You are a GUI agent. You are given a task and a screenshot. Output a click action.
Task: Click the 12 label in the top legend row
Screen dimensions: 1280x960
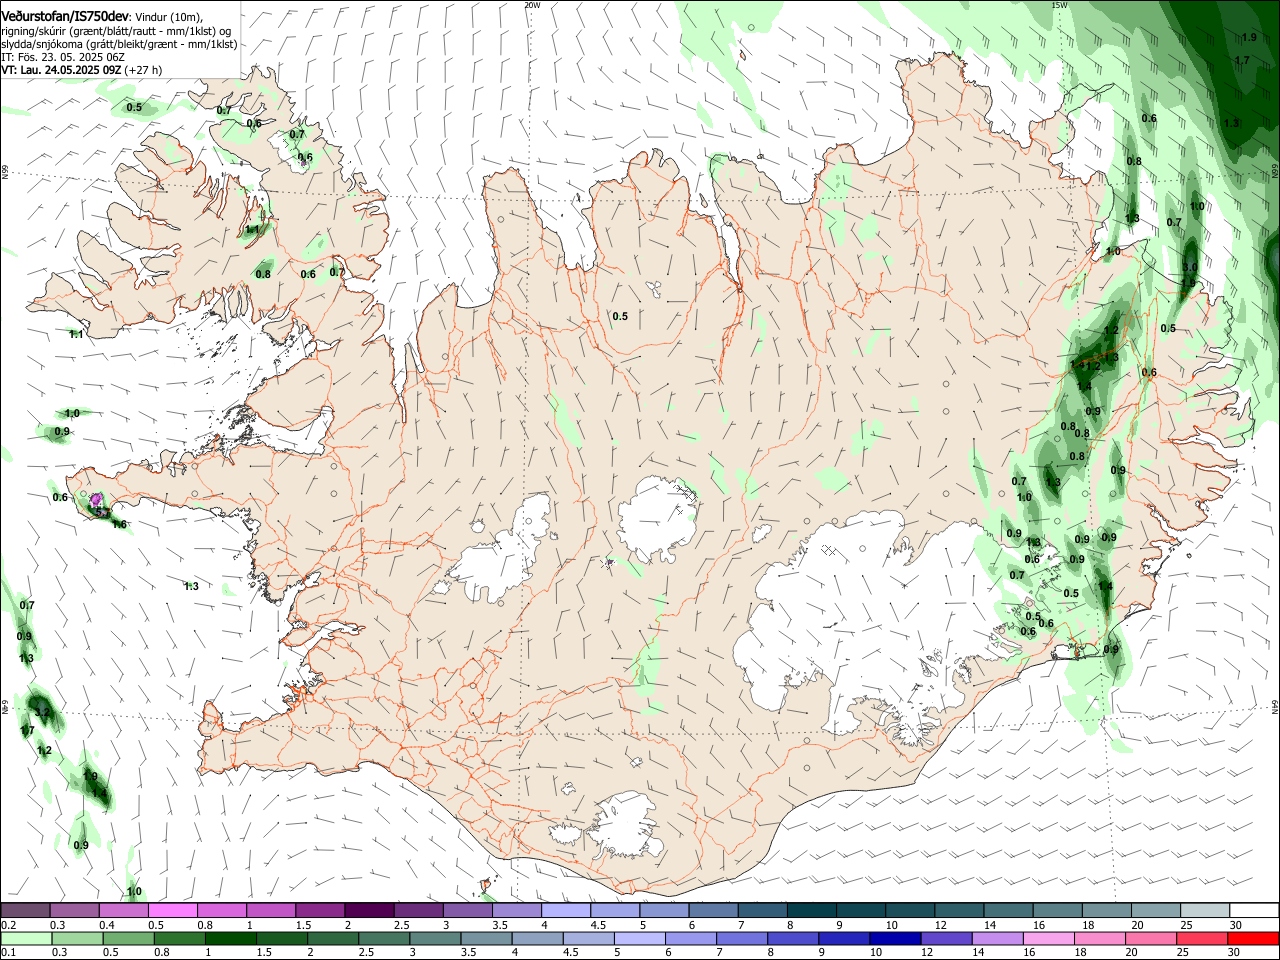tap(940, 925)
